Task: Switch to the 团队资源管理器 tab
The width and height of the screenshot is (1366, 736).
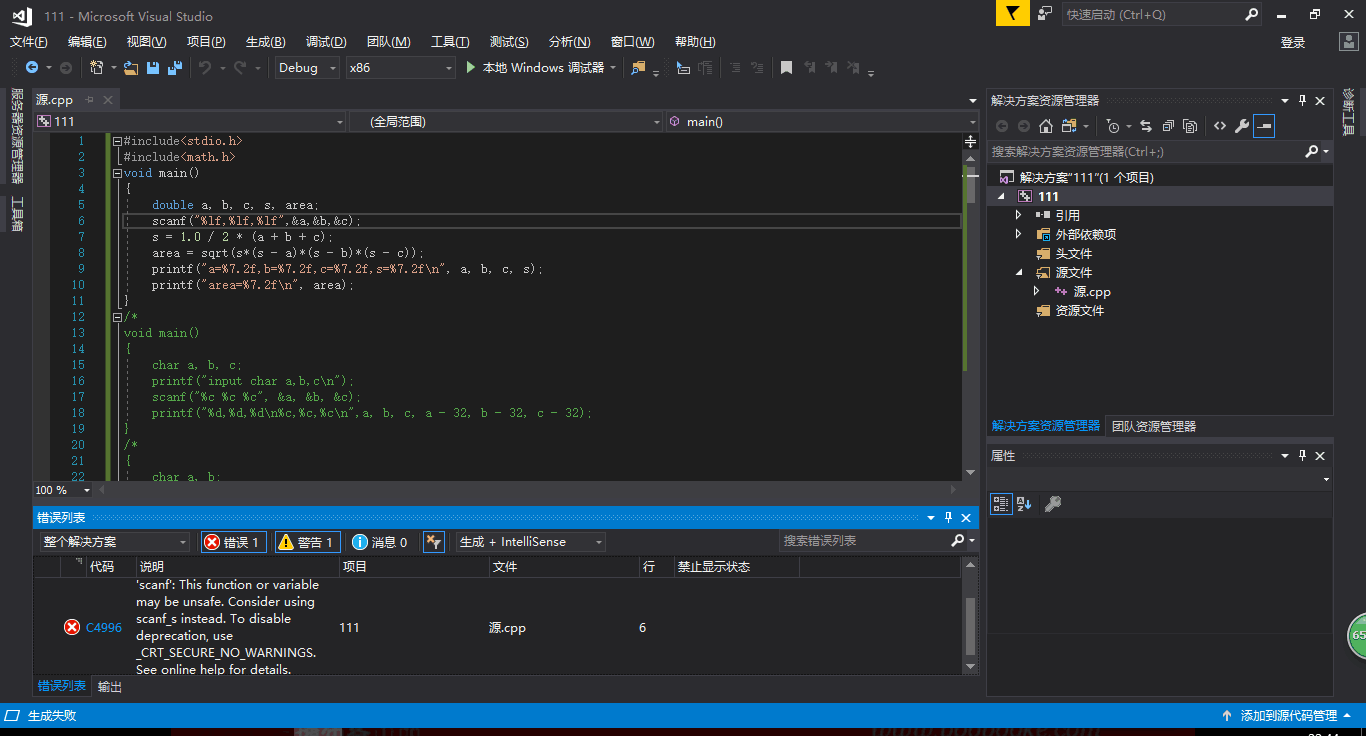Action: (x=1154, y=426)
